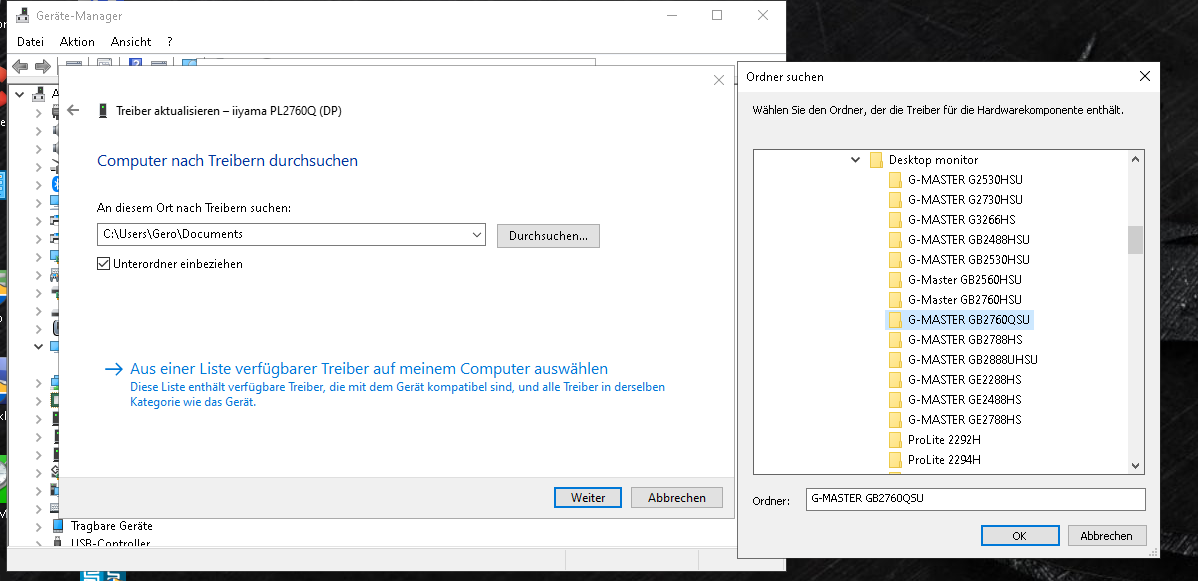Click the Ordner text field
The height and width of the screenshot is (581, 1198).
(x=976, y=499)
